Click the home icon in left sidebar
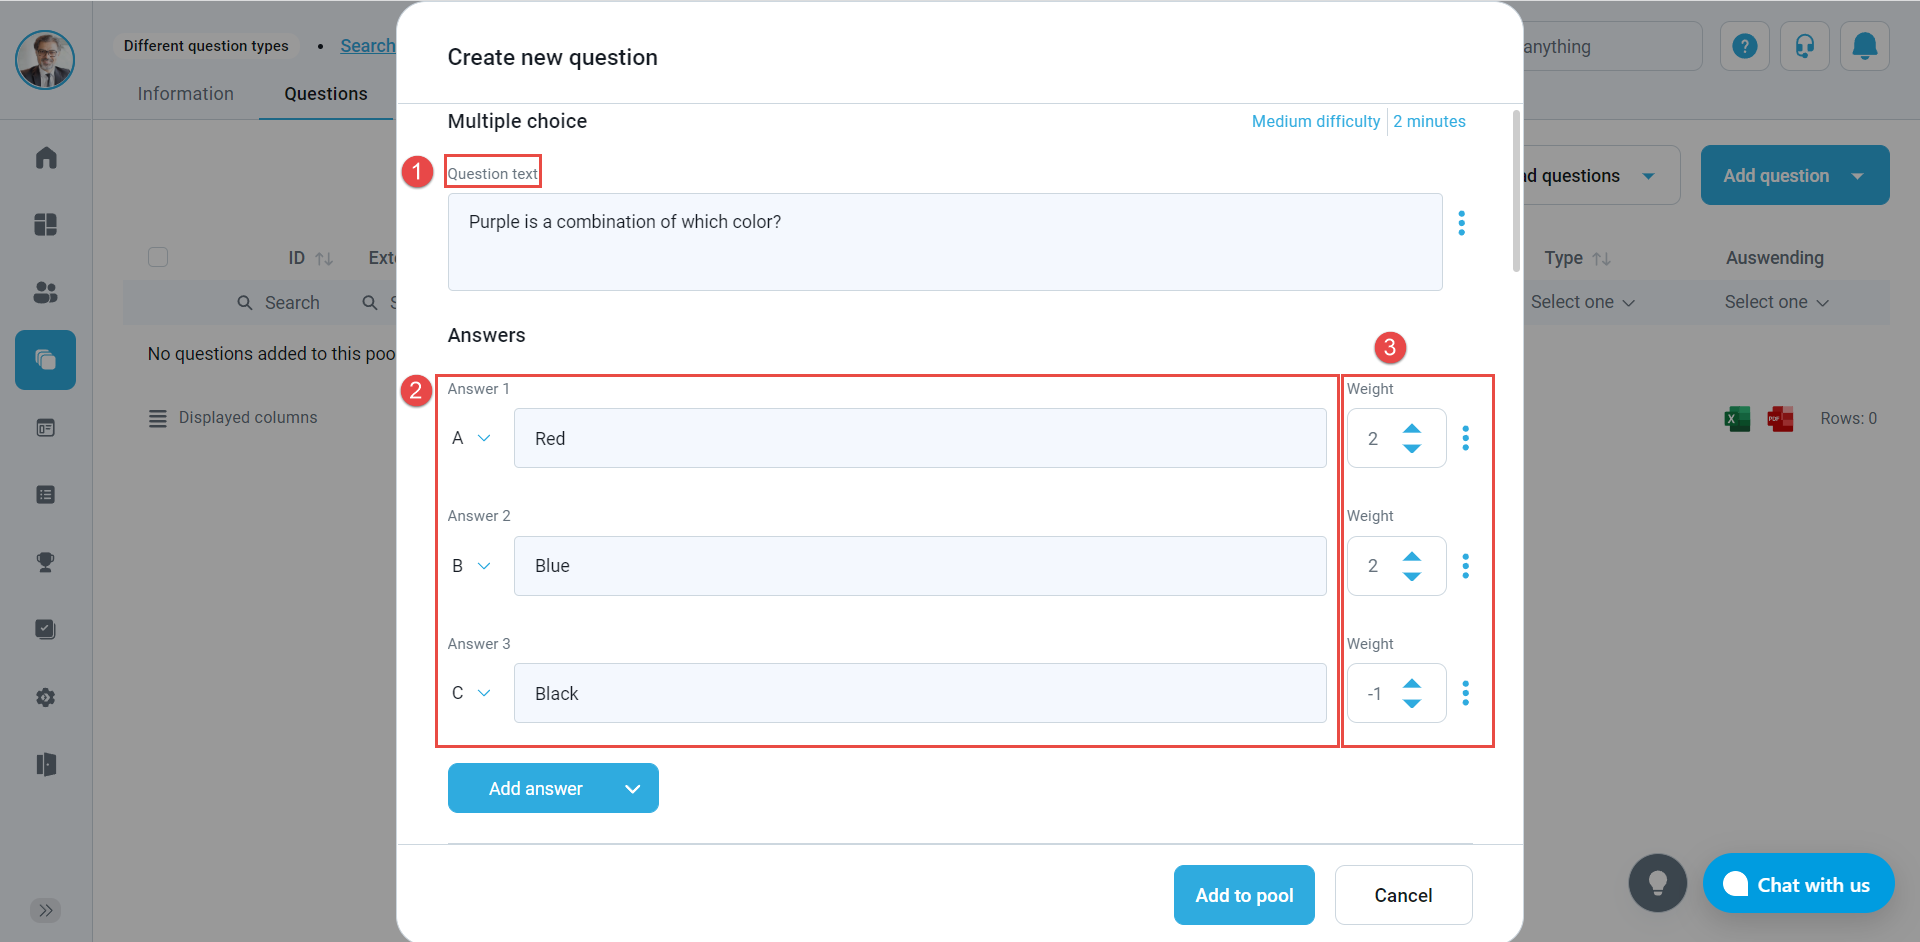This screenshot has width=1920, height=942. pos(46,158)
